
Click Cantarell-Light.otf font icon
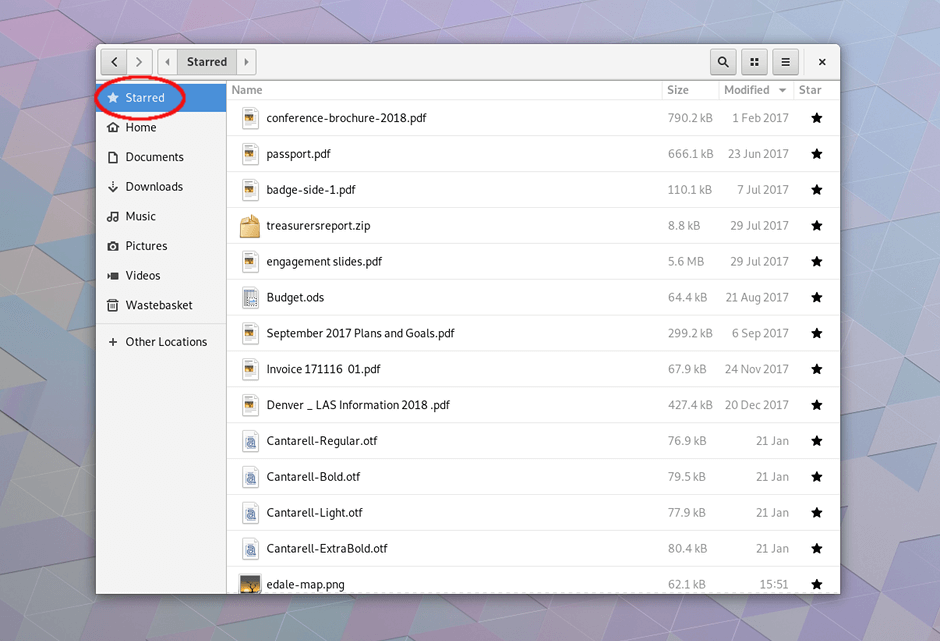point(250,513)
